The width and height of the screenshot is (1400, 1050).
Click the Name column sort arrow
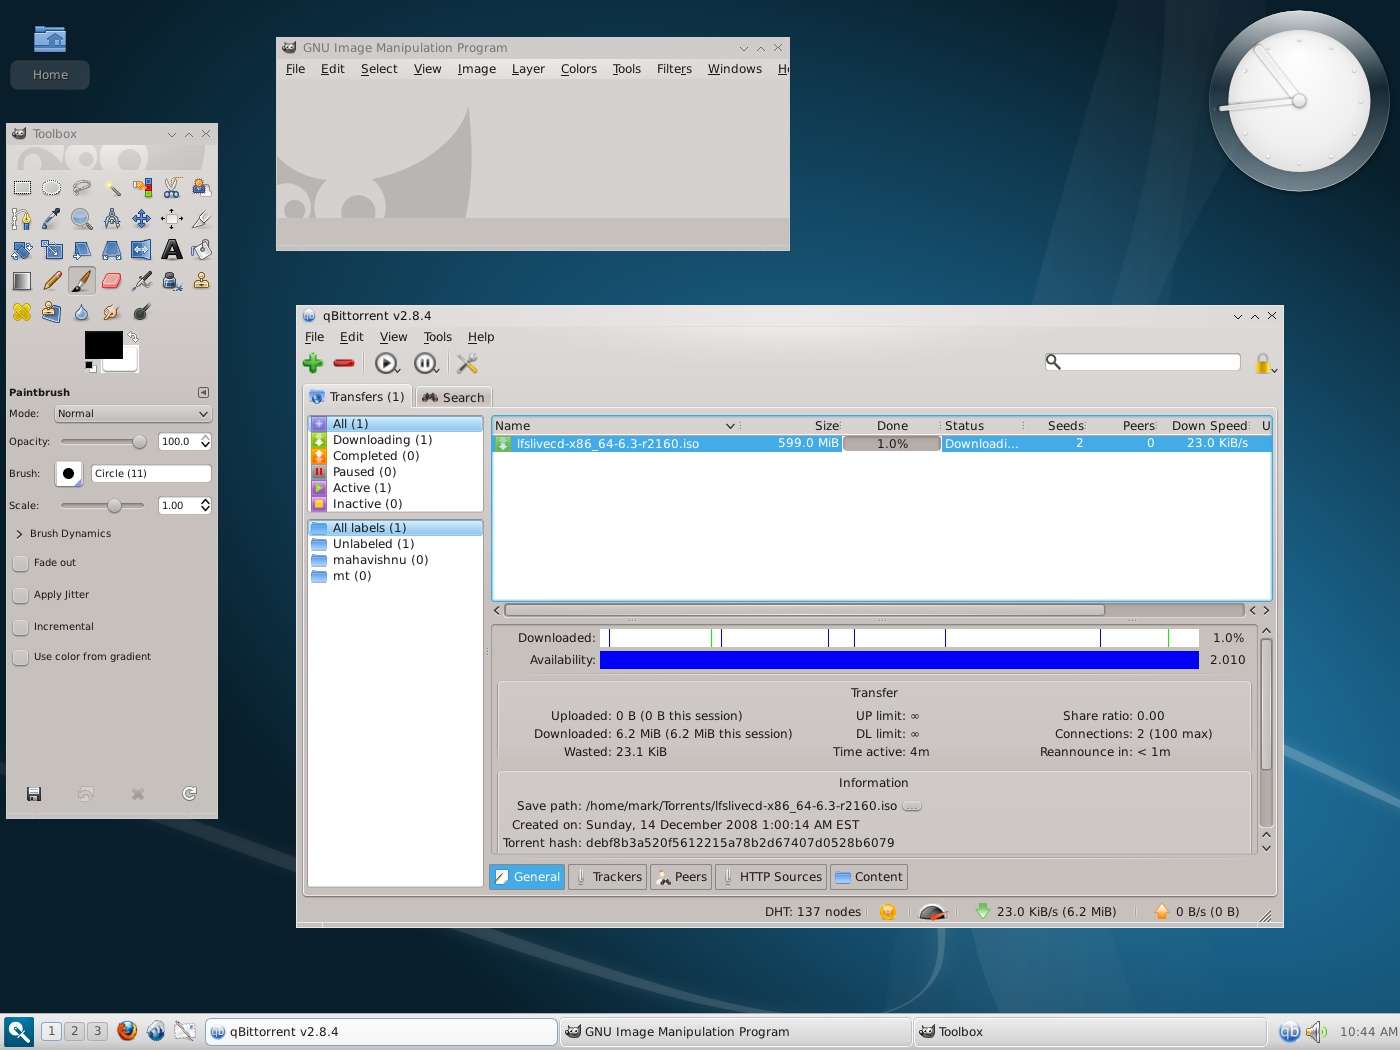(730, 426)
